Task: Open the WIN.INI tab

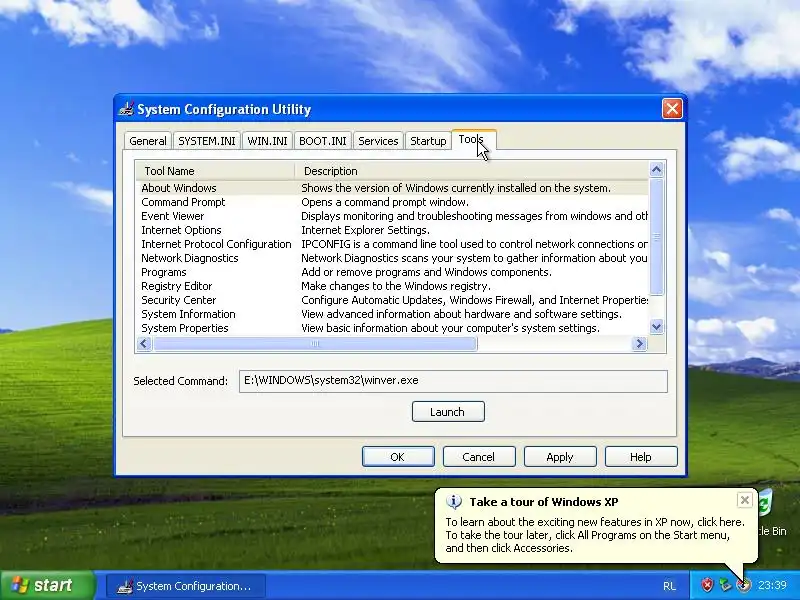Action: [267, 141]
